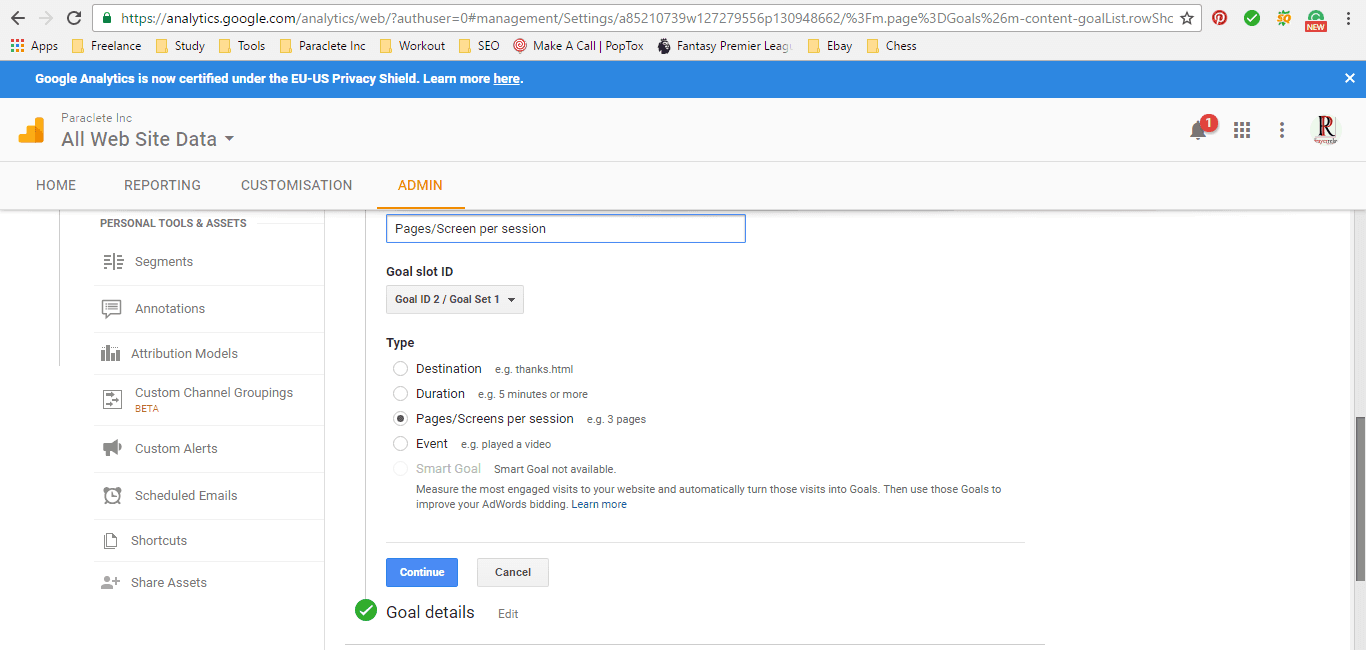The height and width of the screenshot is (650, 1366).
Task: Open Attribution Models settings
Action: pyautogui.click(x=184, y=354)
